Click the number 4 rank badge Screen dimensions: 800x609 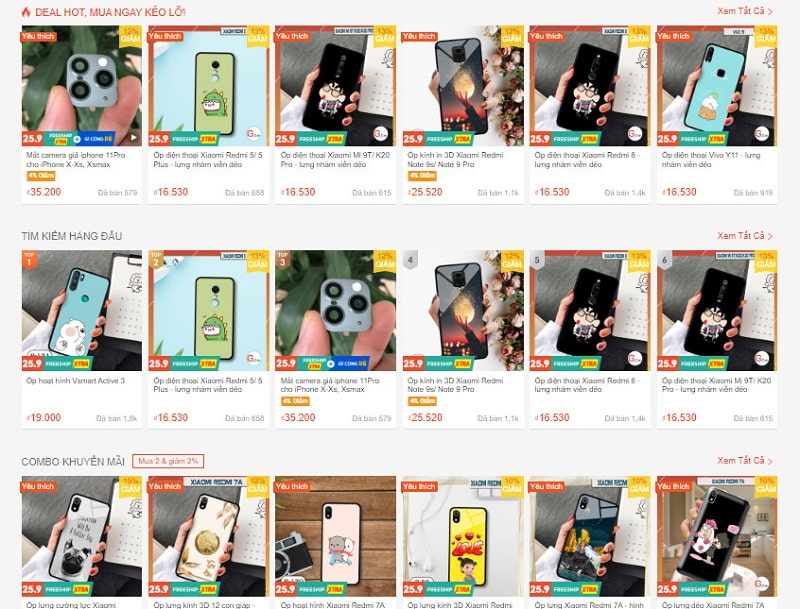click(x=410, y=260)
